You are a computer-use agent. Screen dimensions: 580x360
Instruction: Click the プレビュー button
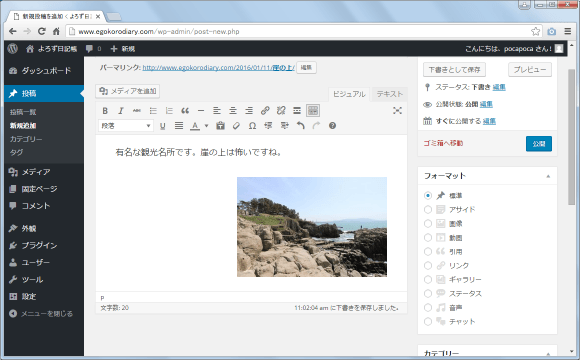pyautogui.click(x=530, y=70)
